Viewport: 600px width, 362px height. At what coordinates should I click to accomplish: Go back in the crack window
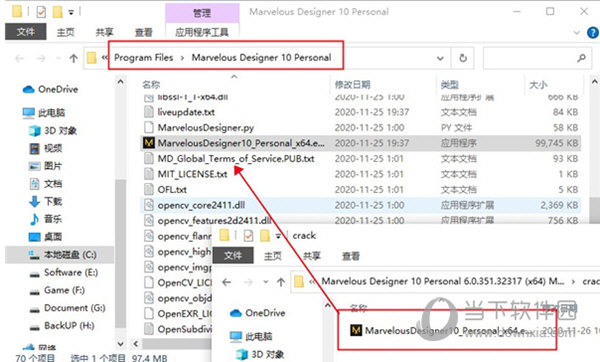point(227,282)
